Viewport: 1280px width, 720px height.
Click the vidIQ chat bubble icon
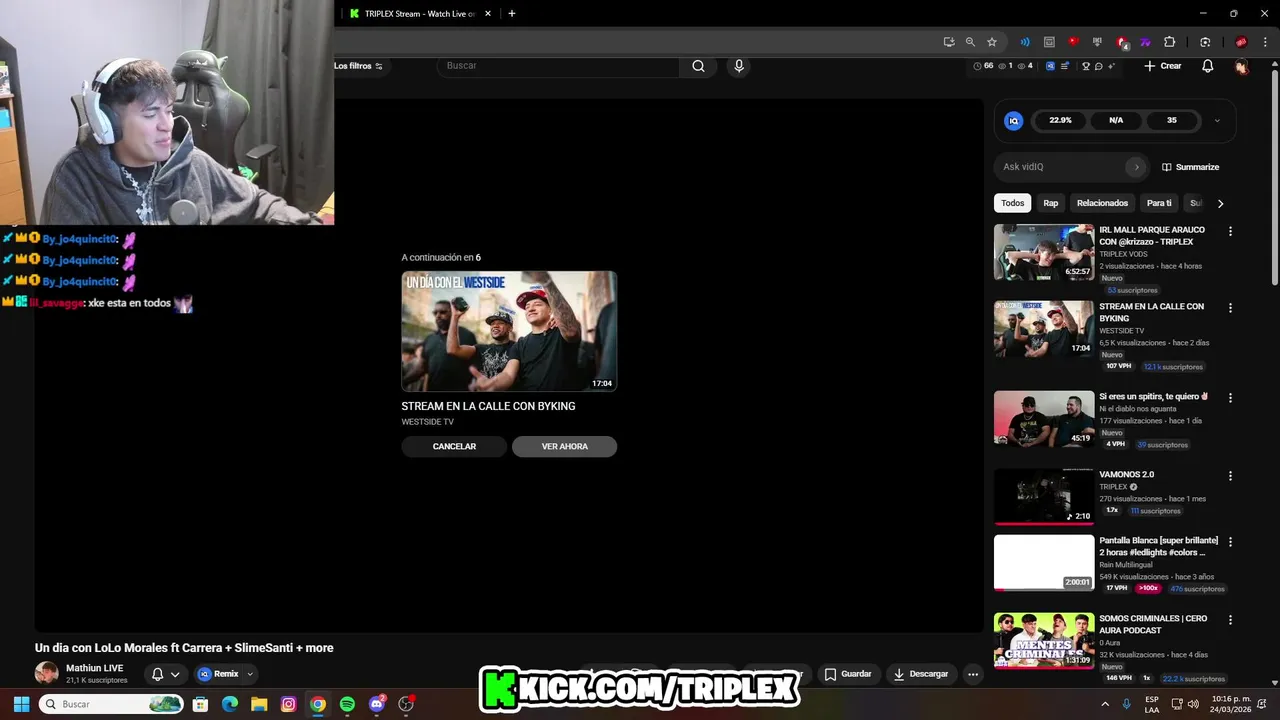tap(1098, 66)
